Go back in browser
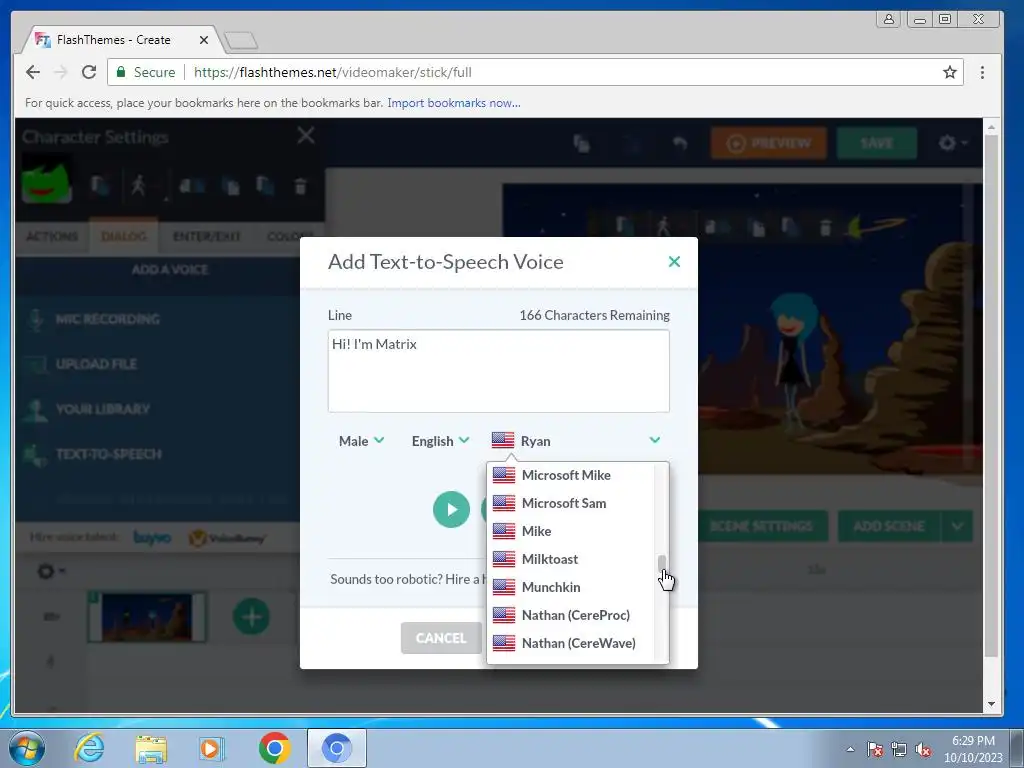1024x768 pixels. tap(33, 72)
